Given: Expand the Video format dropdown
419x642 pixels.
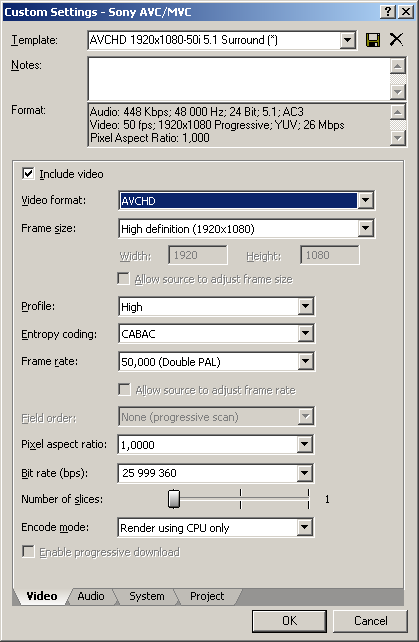Looking at the screenshot, I should click(365, 201).
